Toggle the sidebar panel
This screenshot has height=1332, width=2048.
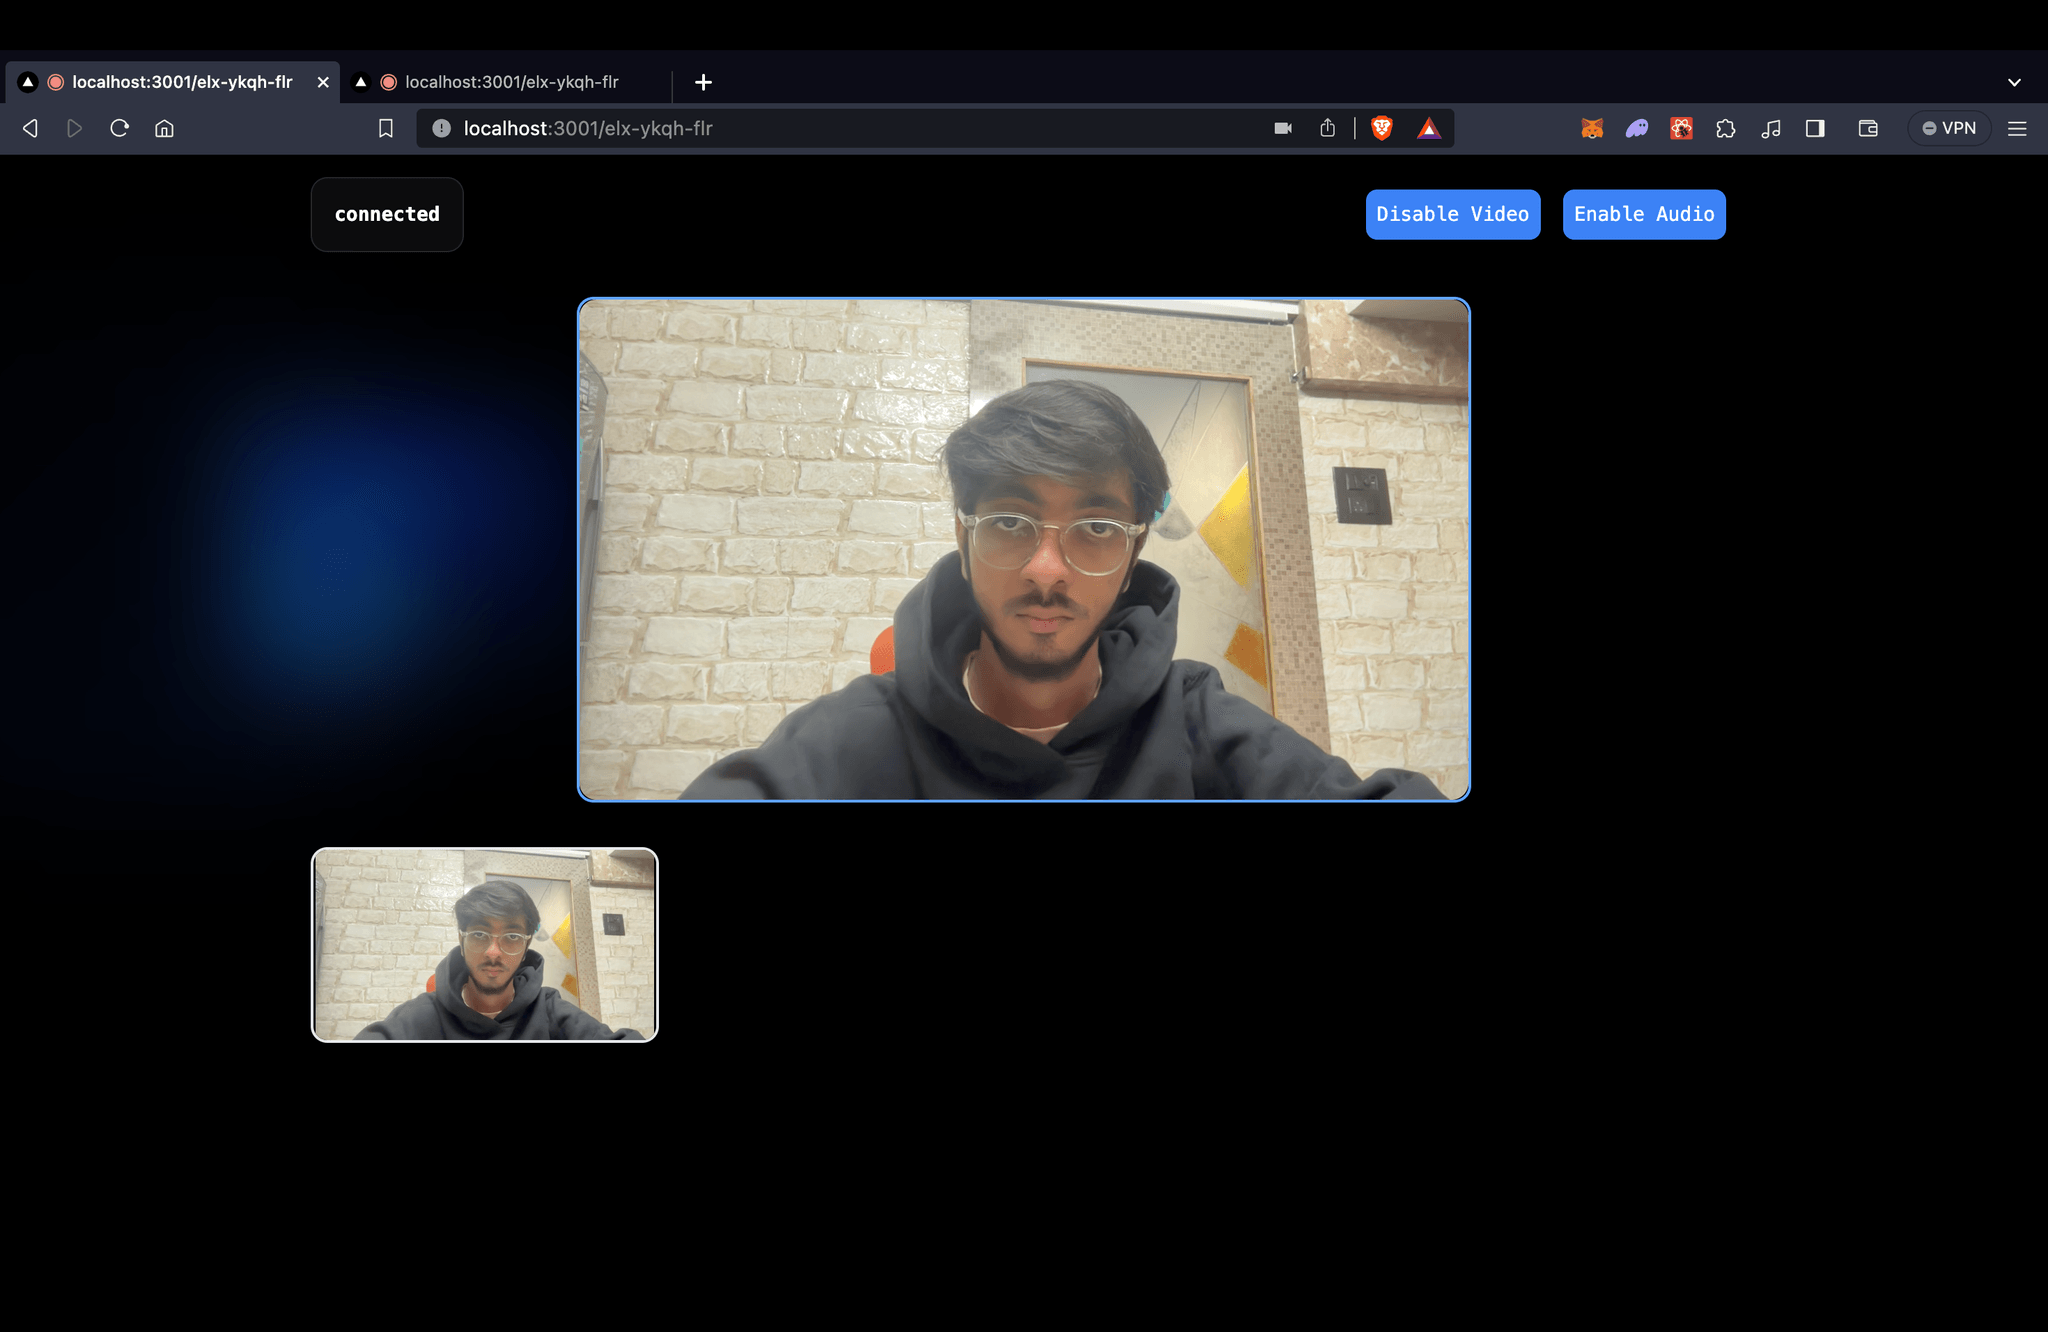[1815, 128]
